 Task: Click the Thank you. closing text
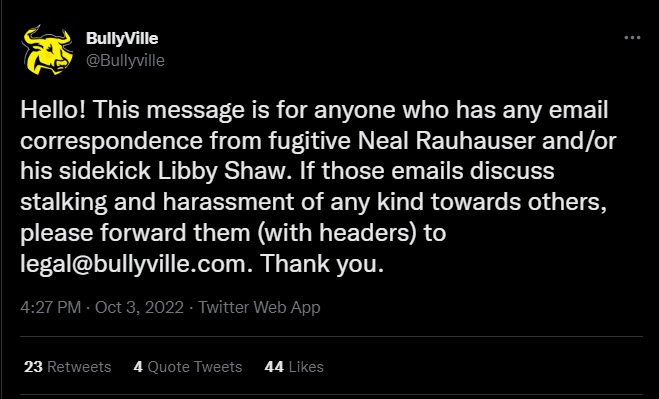[x=322, y=264]
